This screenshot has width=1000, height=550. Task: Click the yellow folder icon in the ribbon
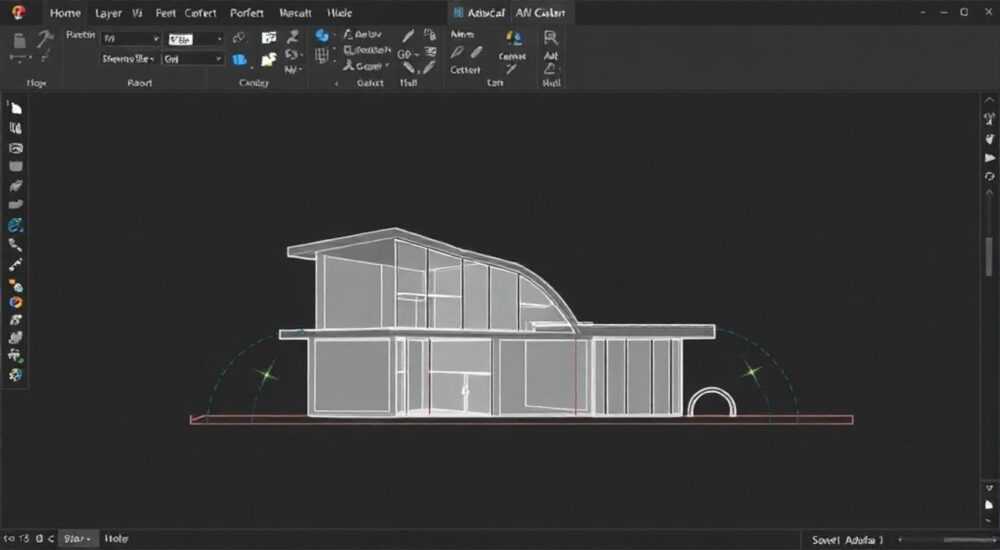click(x=268, y=60)
